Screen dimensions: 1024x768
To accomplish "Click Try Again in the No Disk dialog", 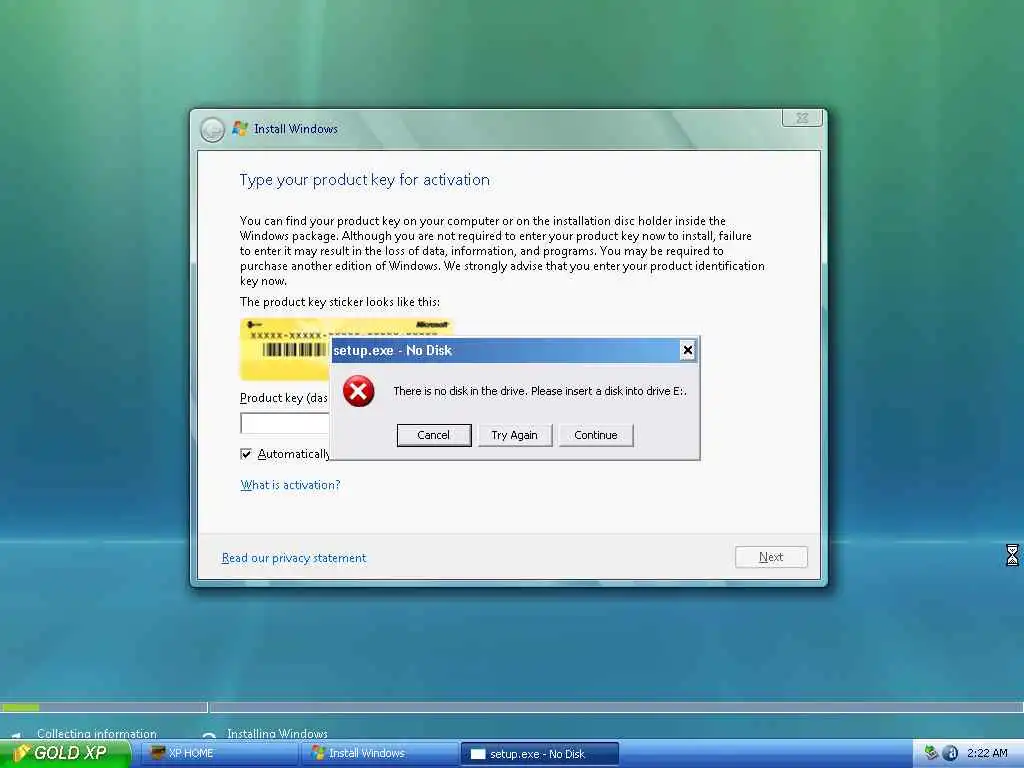I will pos(515,435).
